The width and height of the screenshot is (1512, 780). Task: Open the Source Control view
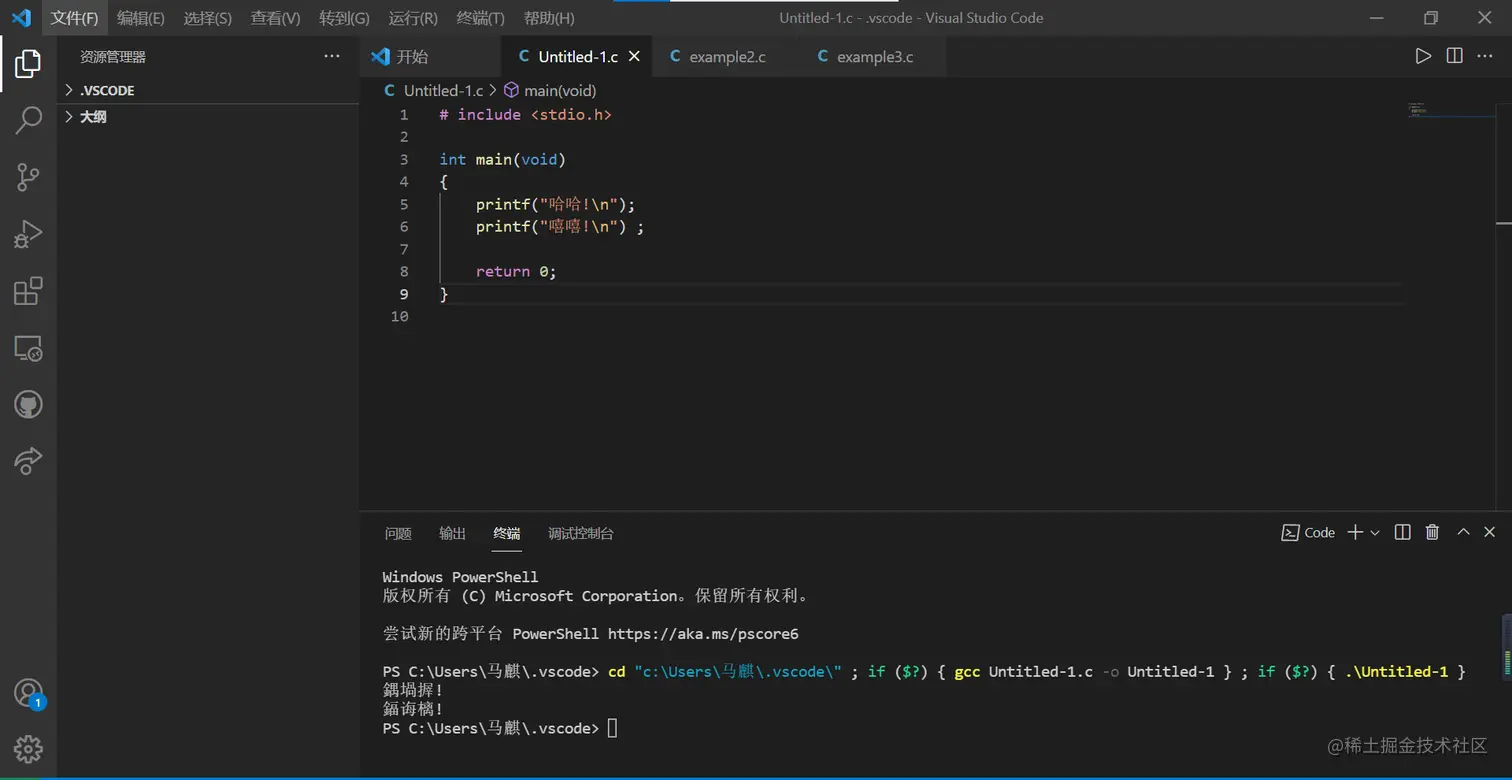(27, 177)
